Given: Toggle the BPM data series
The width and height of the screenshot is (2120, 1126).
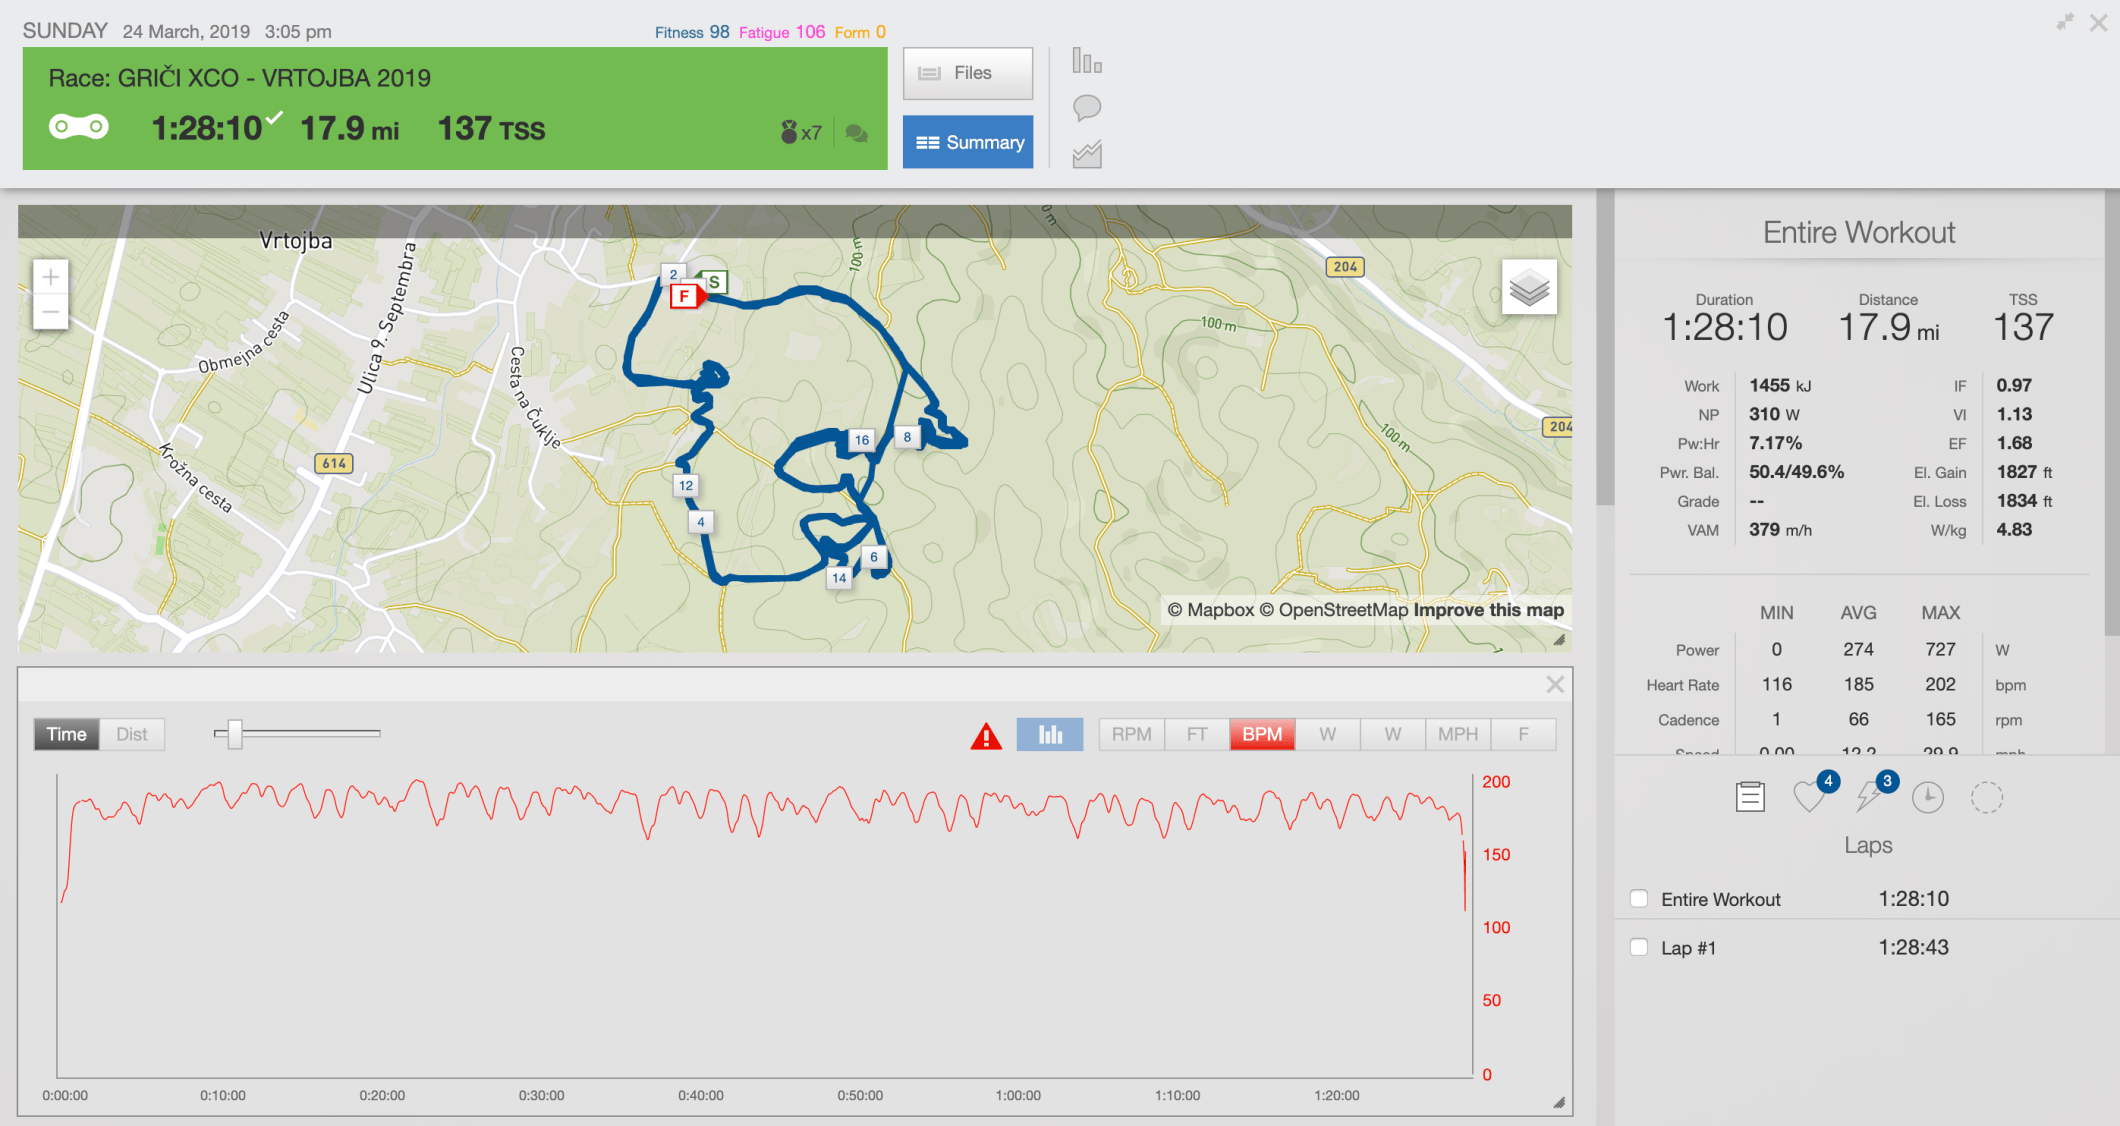Looking at the screenshot, I should 1262,734.
